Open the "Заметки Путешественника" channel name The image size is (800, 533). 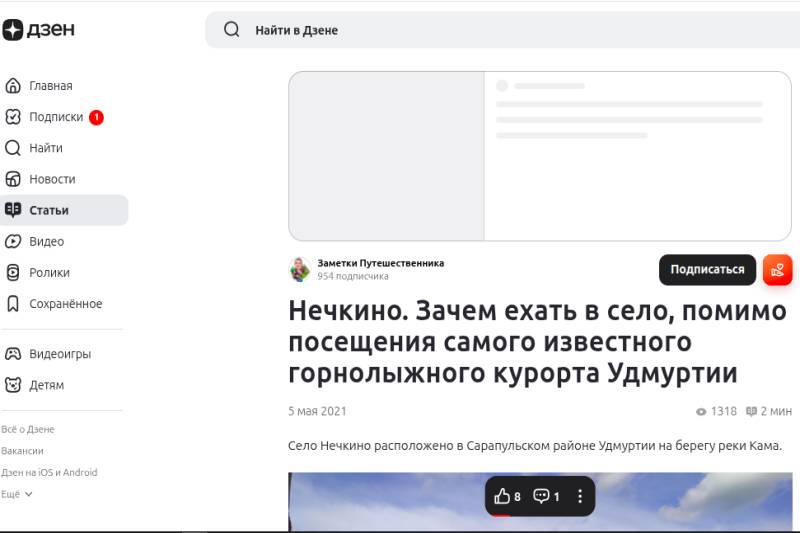pyautogui.click(x=381, y=263)
